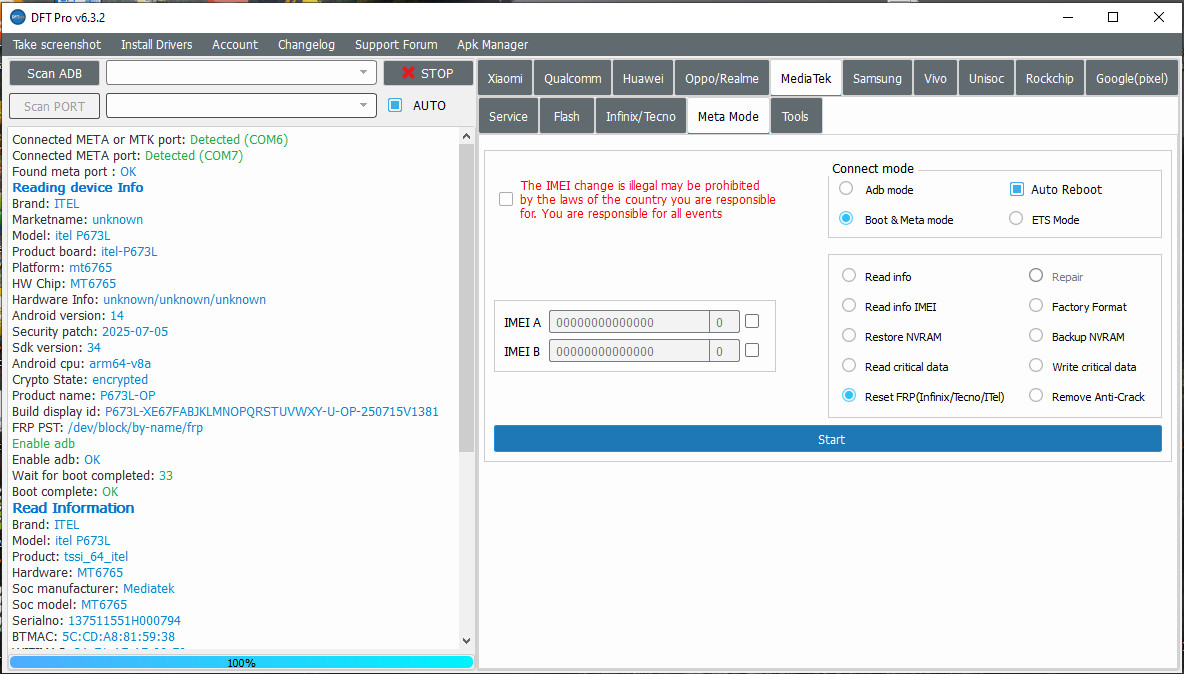This screenshot has height=674, width=1184.
Task: Click the IMEI B input field
Action: click(628, 352)
